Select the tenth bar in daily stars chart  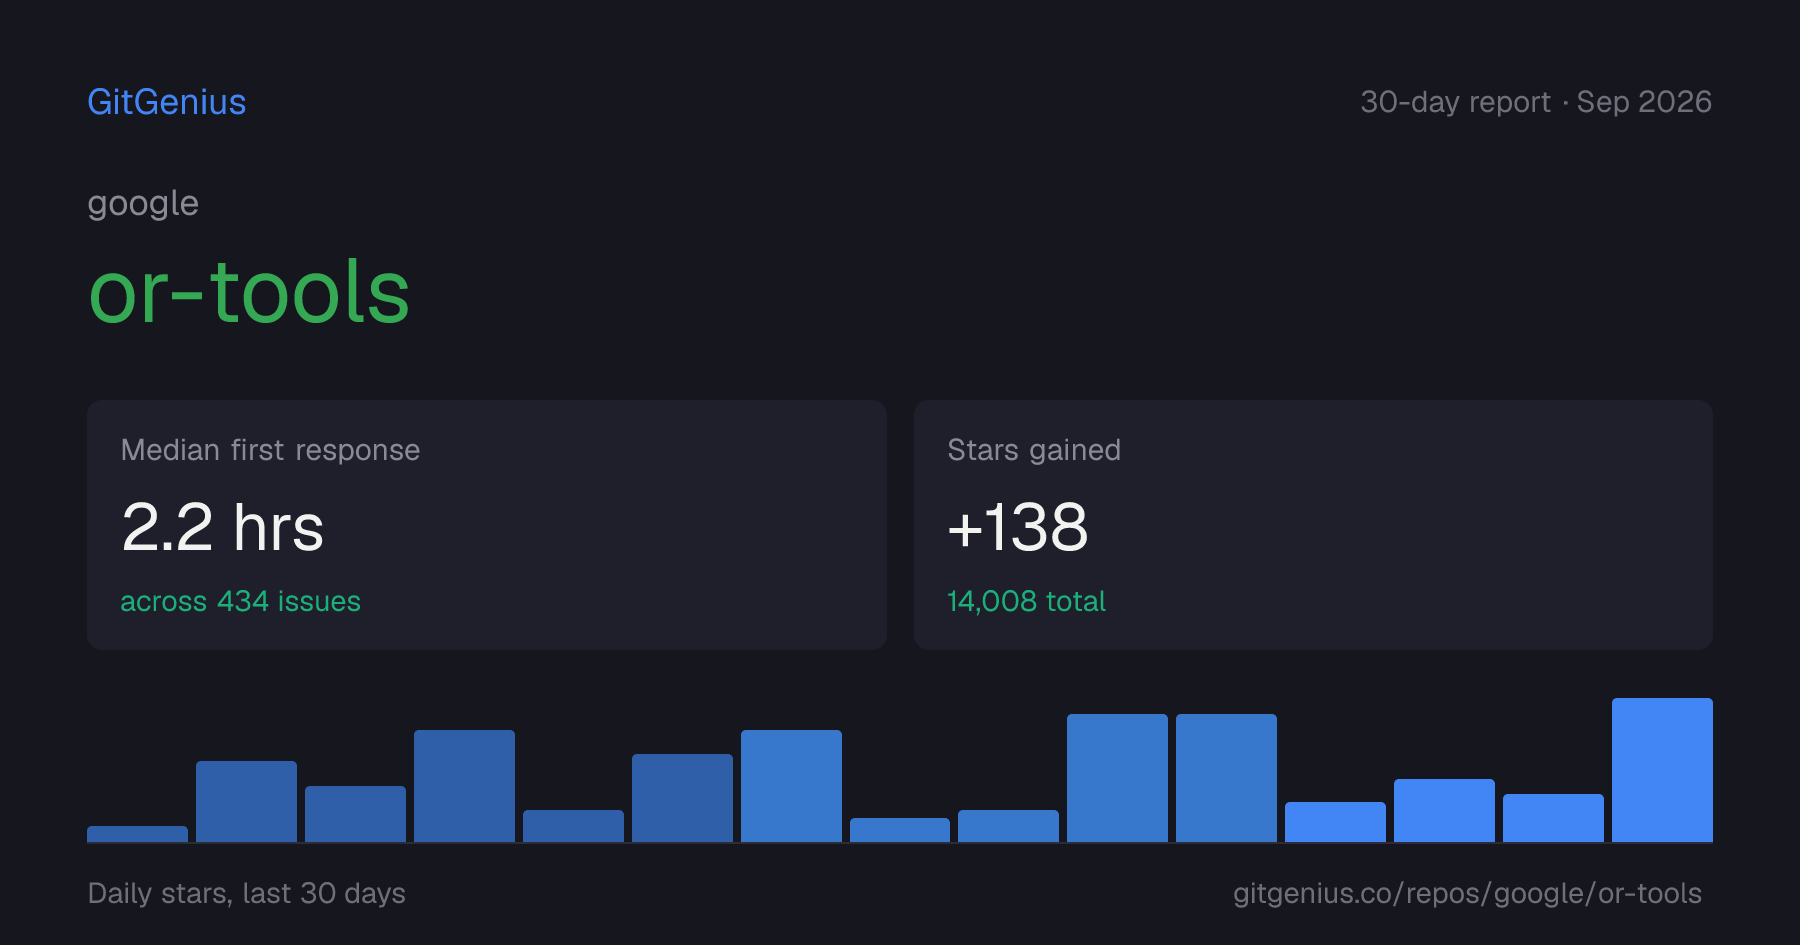[x=1117, y=778]
